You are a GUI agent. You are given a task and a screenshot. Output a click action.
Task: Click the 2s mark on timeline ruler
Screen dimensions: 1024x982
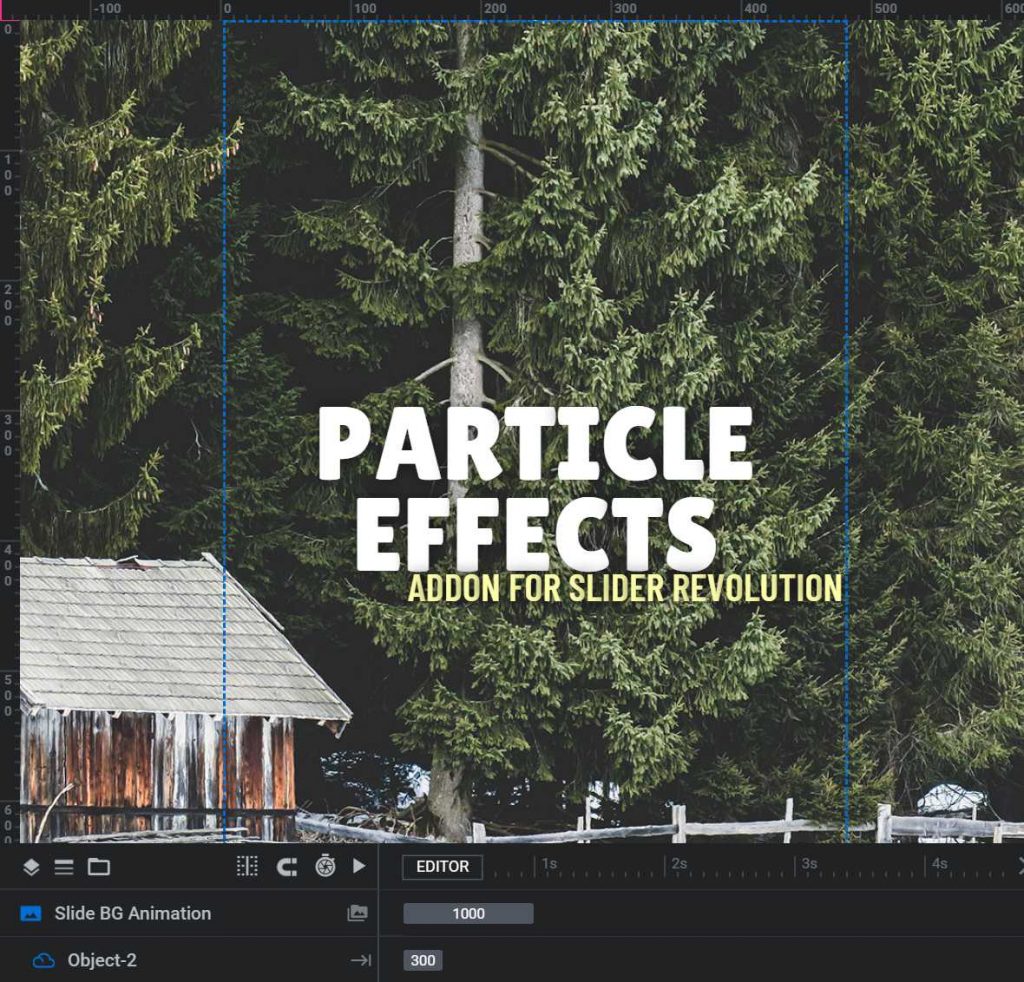678,863
